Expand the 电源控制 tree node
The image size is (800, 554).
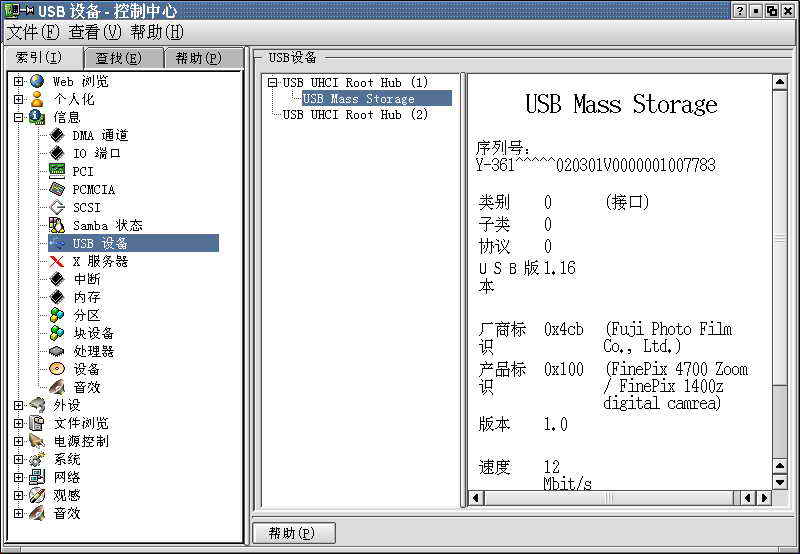pos(18,441)
